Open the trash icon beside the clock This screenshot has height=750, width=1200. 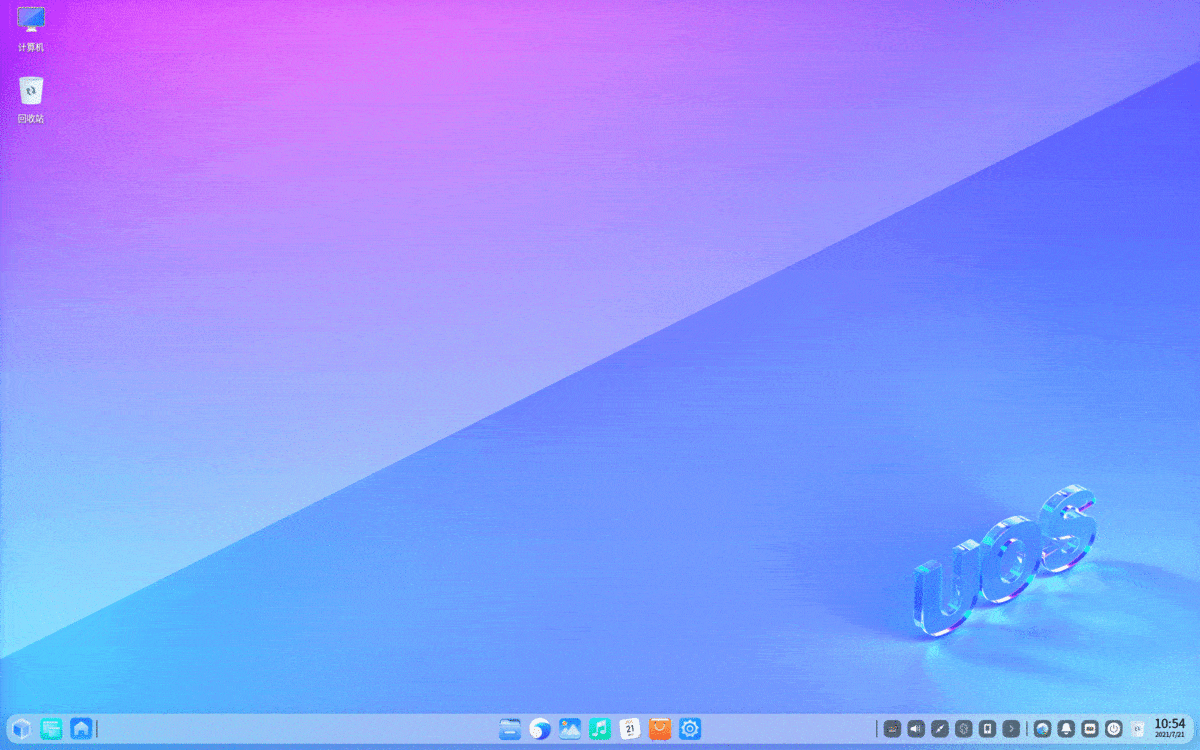pos(1138,729)
